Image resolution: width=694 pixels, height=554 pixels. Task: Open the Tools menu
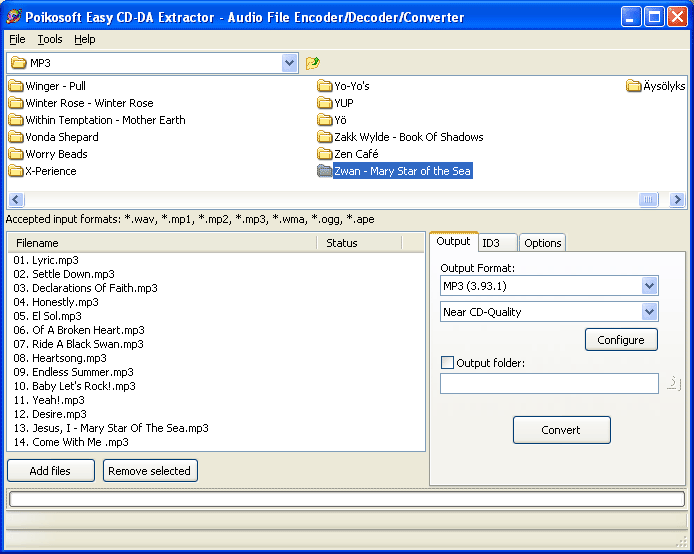click(50, 39)
